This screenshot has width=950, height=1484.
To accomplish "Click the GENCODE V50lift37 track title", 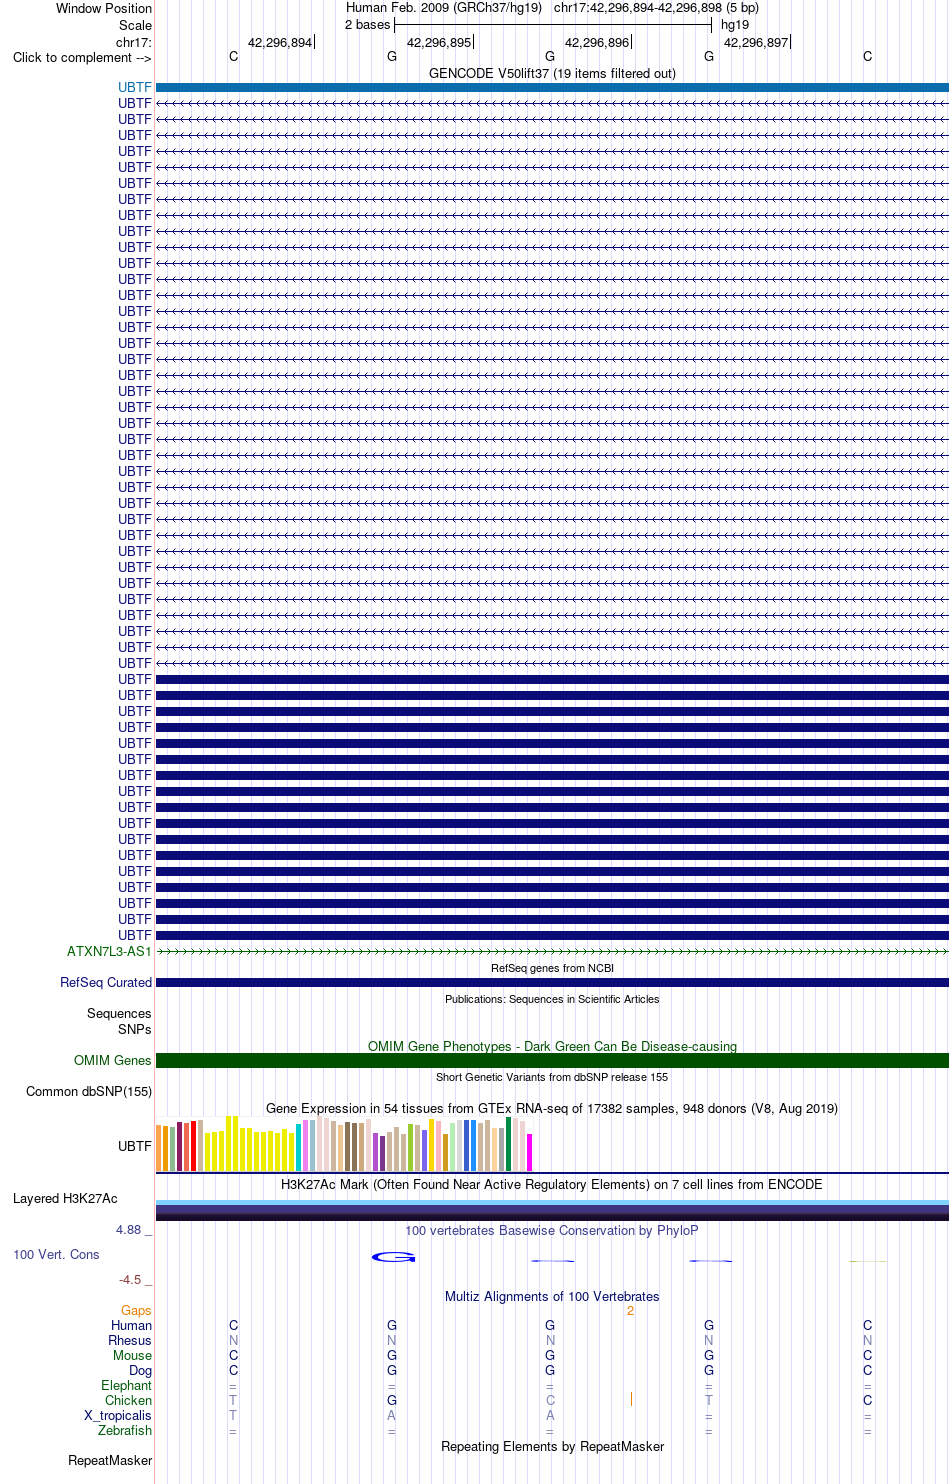I will pyautogui.click(x=552, y=73).
